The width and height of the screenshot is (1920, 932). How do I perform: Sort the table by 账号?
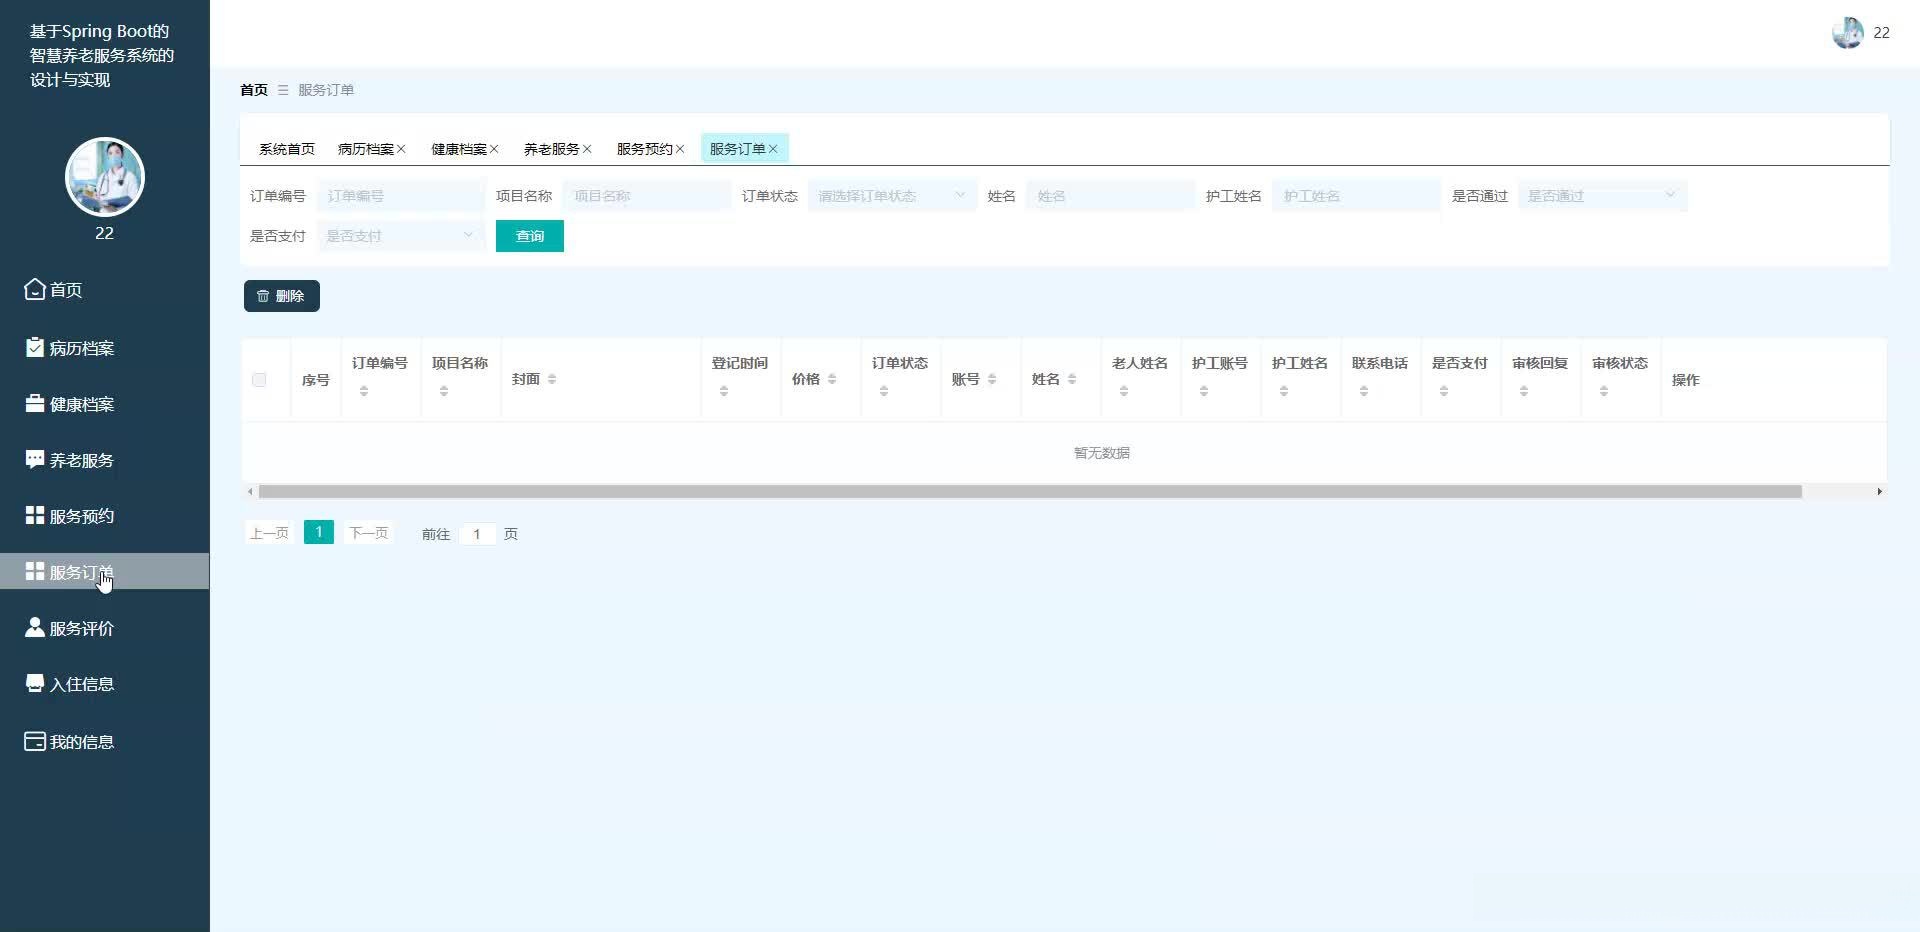[992, 379]
